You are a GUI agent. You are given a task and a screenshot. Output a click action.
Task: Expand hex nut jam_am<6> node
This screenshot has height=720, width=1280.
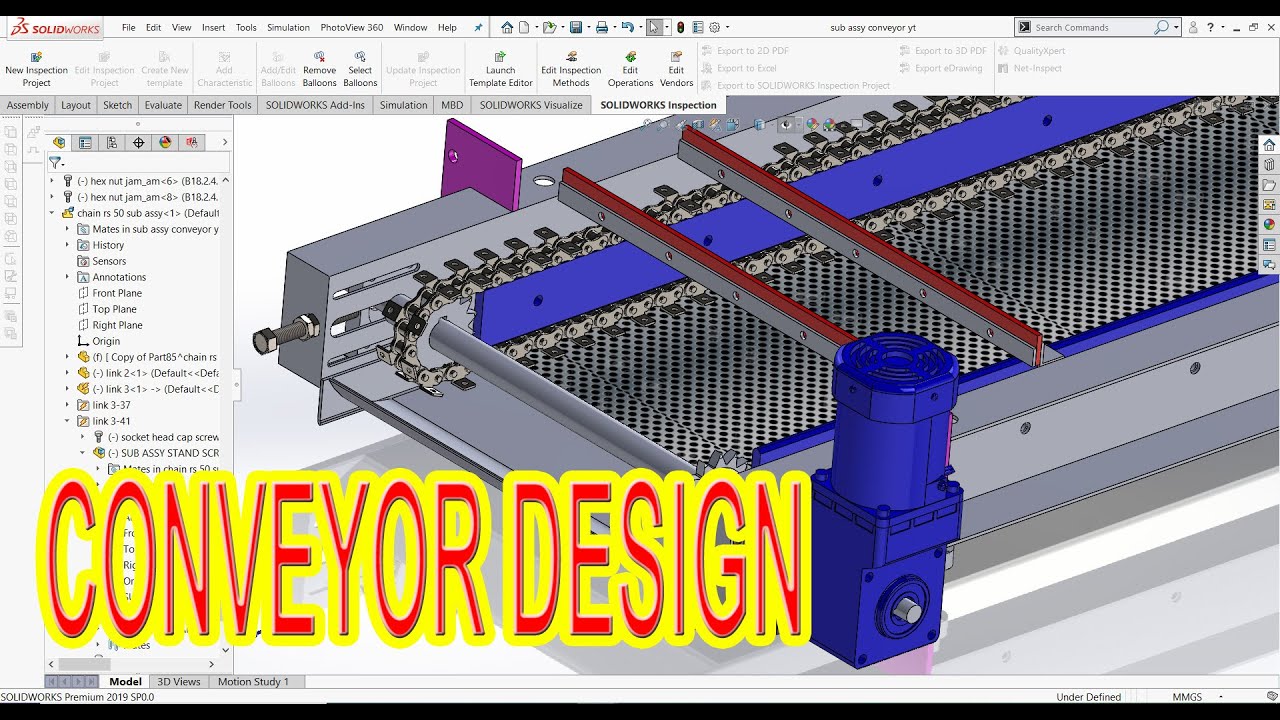click(52, 181)
